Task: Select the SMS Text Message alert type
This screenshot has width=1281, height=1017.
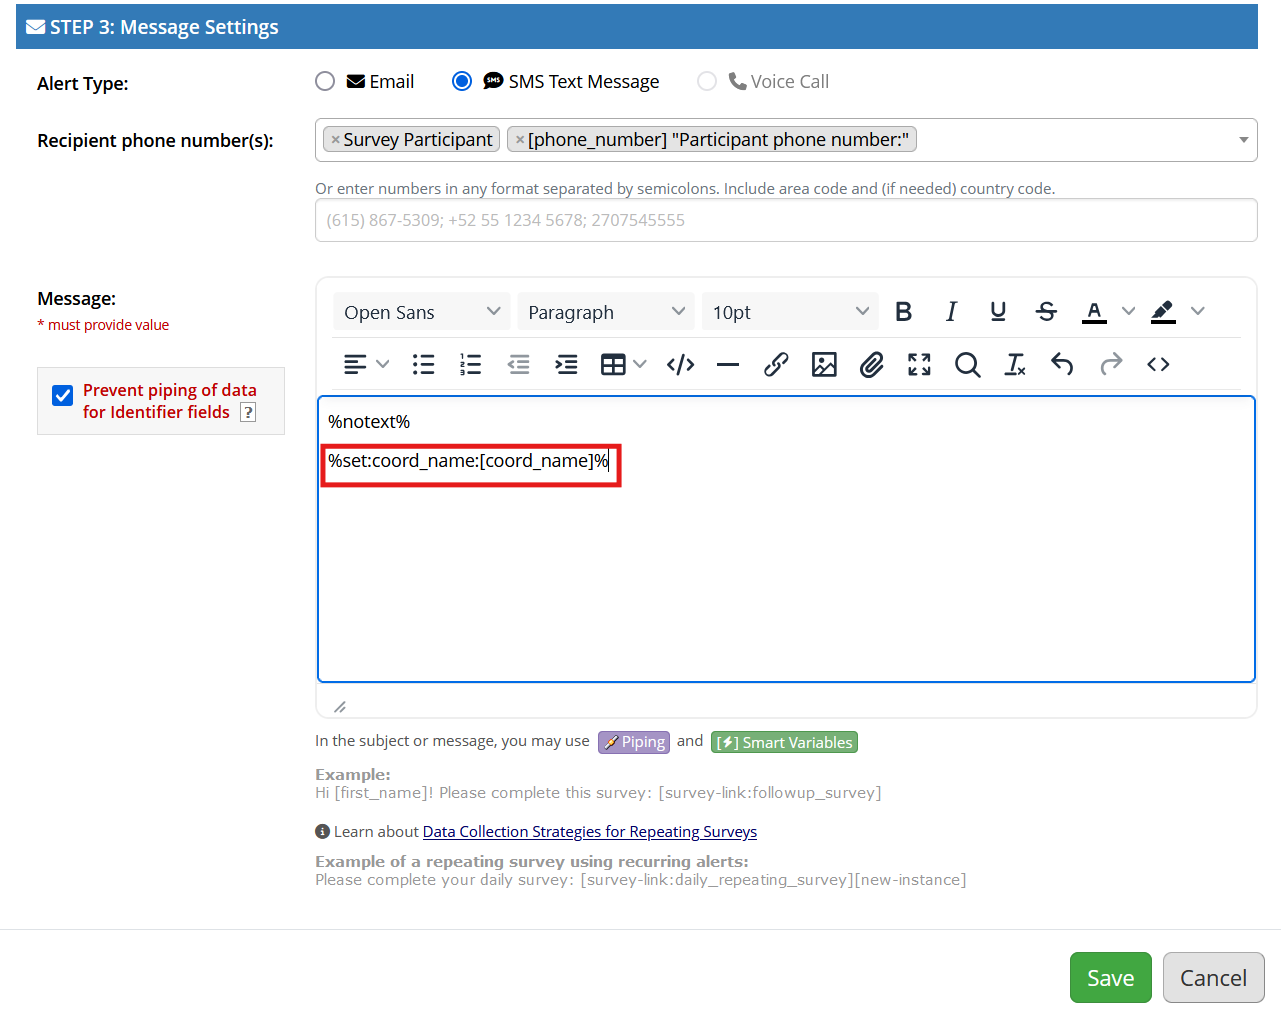Action: point(462,81)
